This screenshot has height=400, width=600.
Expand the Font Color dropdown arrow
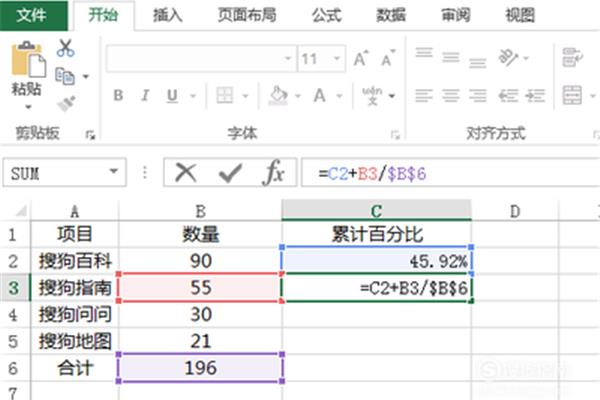(x=339, y=96)
